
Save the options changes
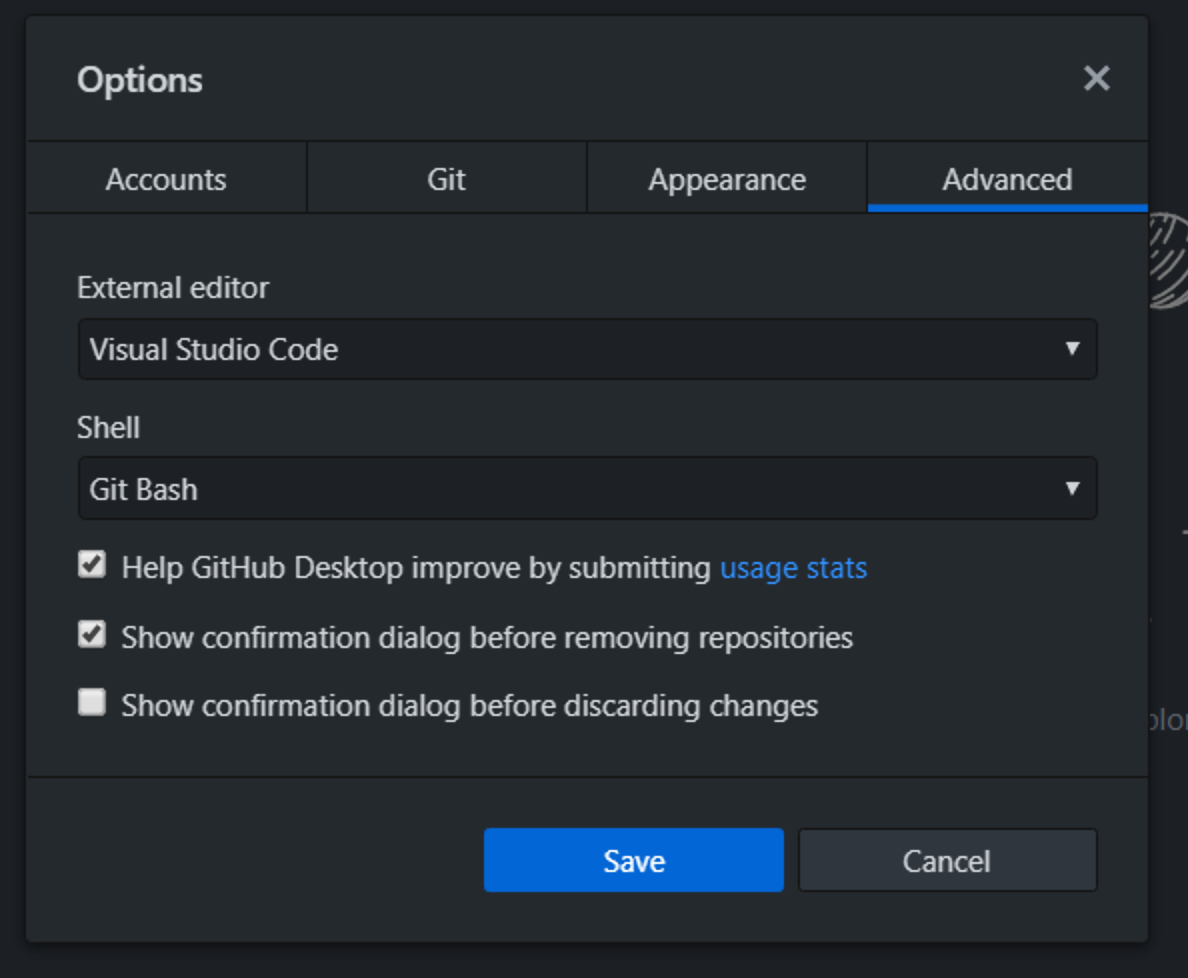(634, 859)
